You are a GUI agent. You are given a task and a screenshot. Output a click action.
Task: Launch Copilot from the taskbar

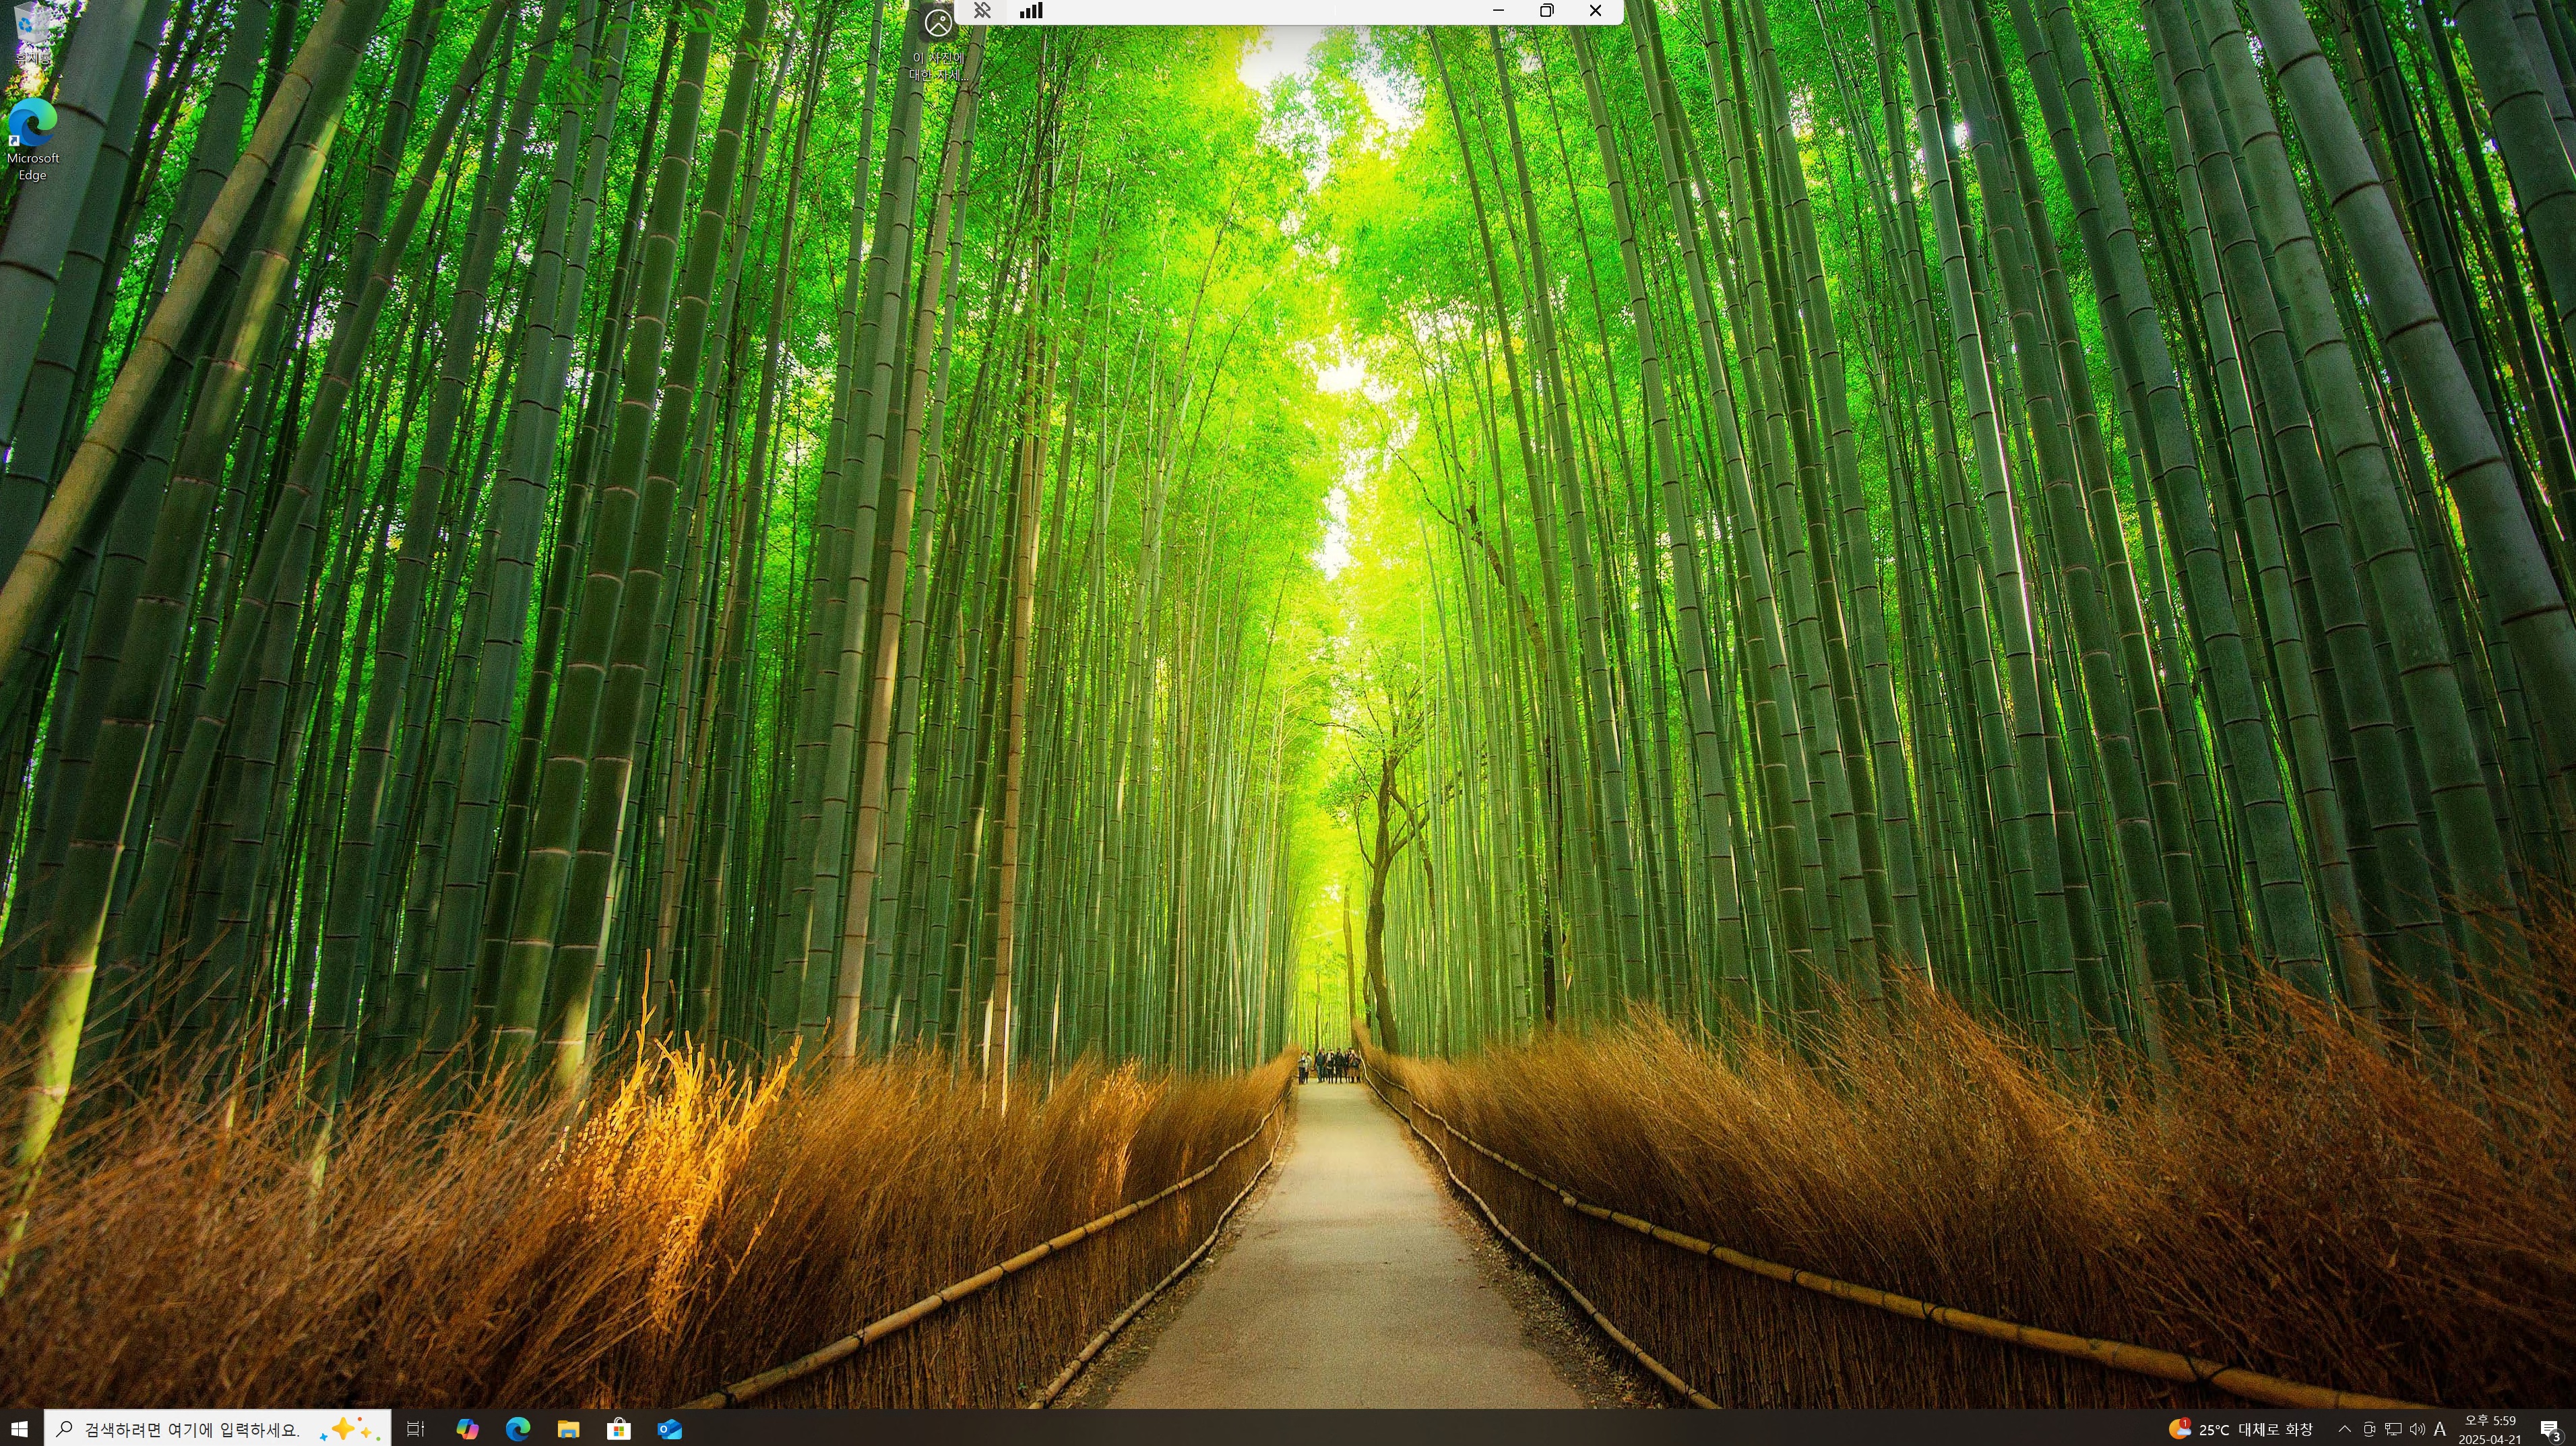click(x=467, y=1429)
